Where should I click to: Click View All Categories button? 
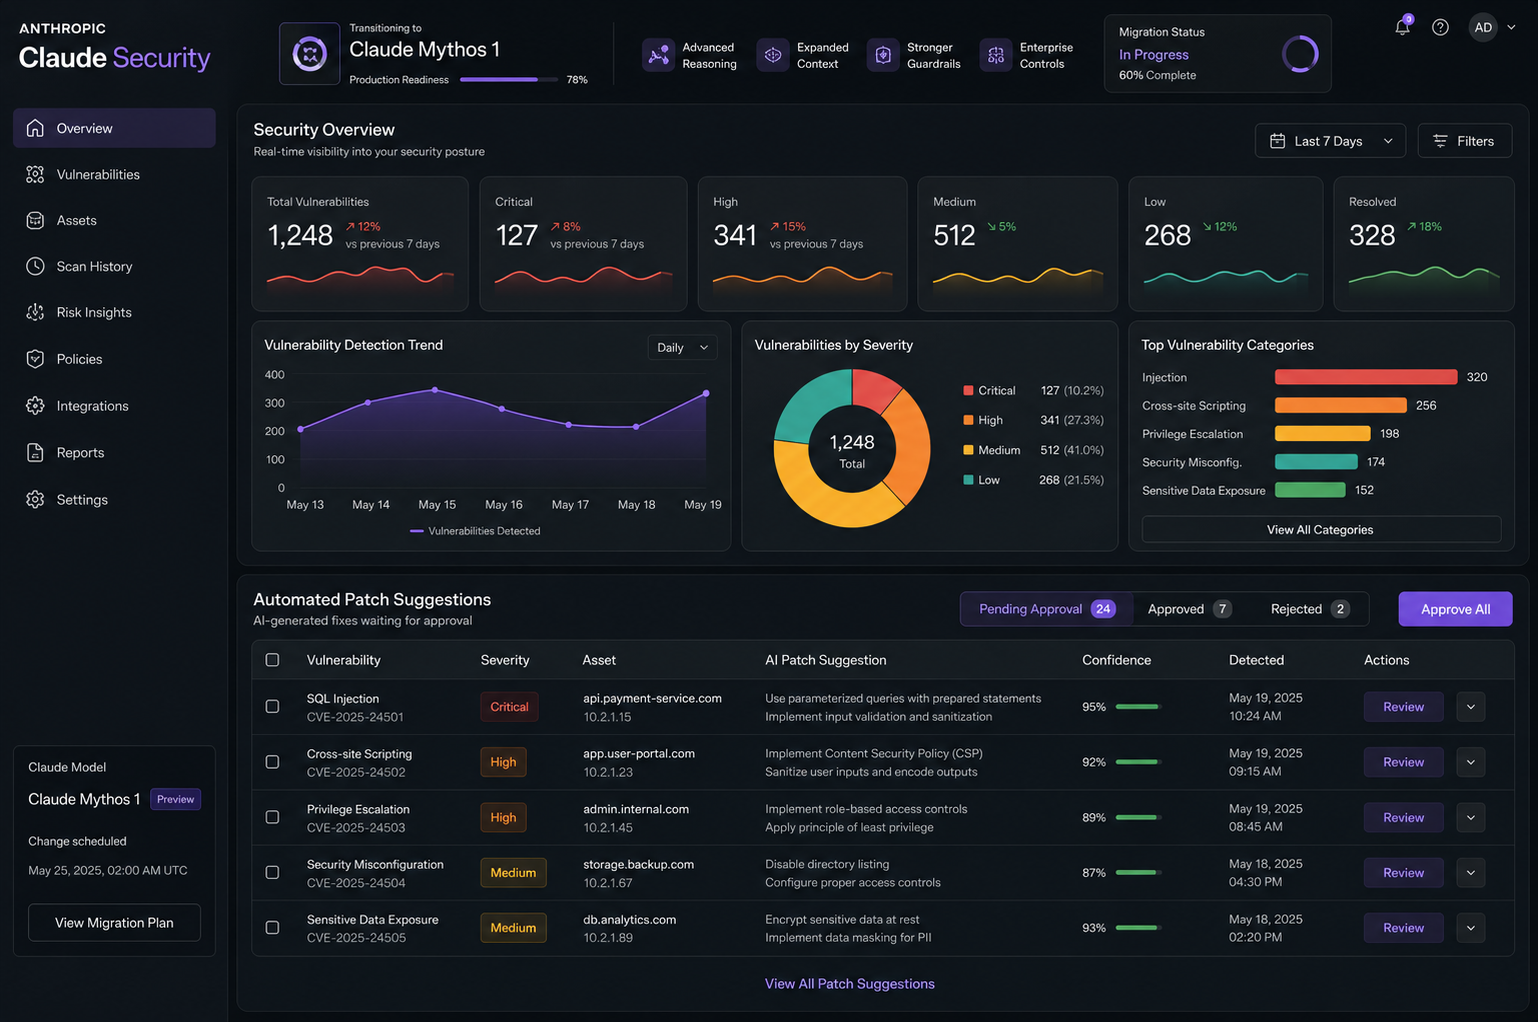pyautogui.click(x=1321, y=530)
